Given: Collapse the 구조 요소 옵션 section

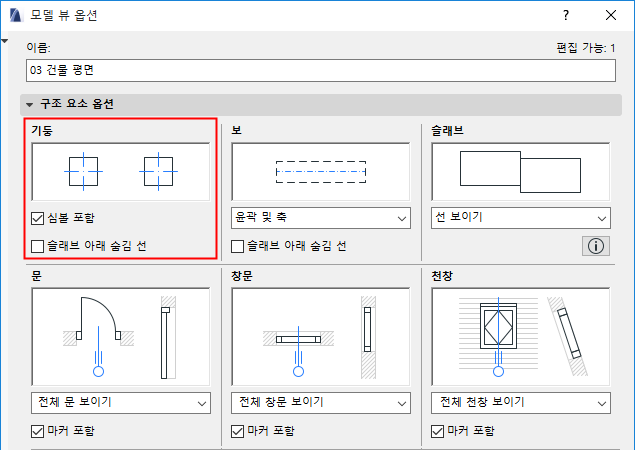Looking at the screenshot, I should coord(30,104).
